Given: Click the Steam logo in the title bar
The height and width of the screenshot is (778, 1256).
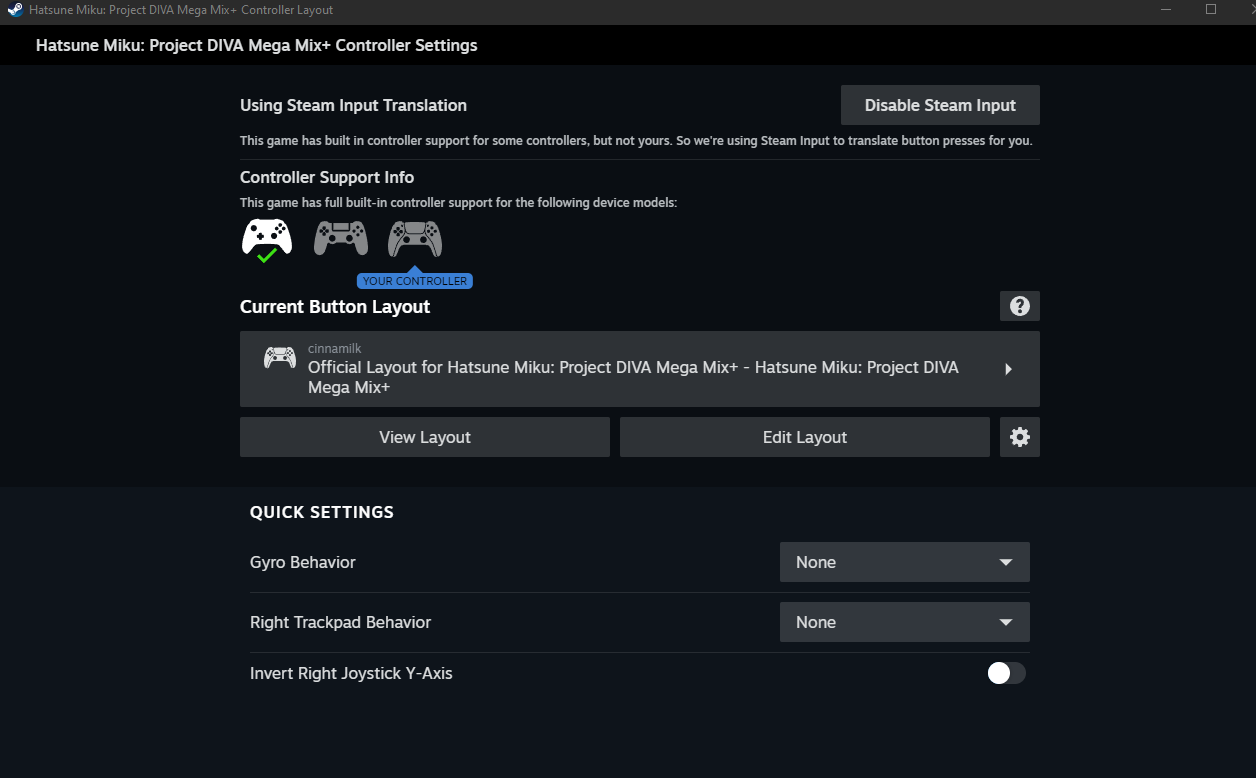Looking at the screenshot, I should 16,10.
